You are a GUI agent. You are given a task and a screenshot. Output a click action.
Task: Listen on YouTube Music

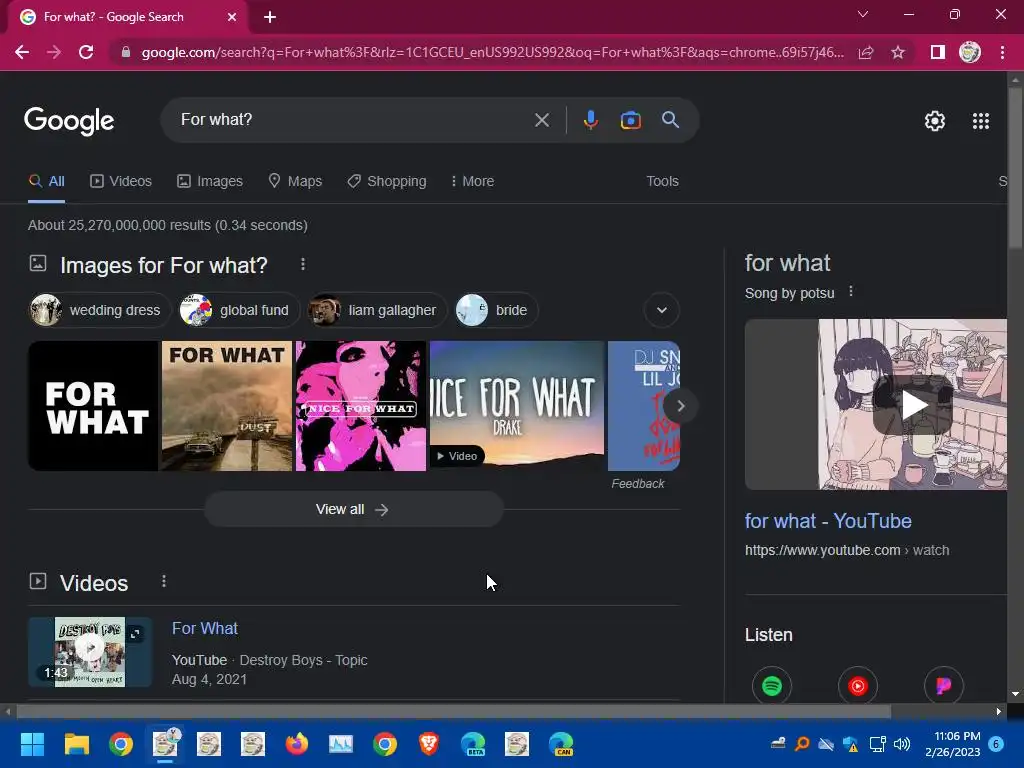pos(857,686)
